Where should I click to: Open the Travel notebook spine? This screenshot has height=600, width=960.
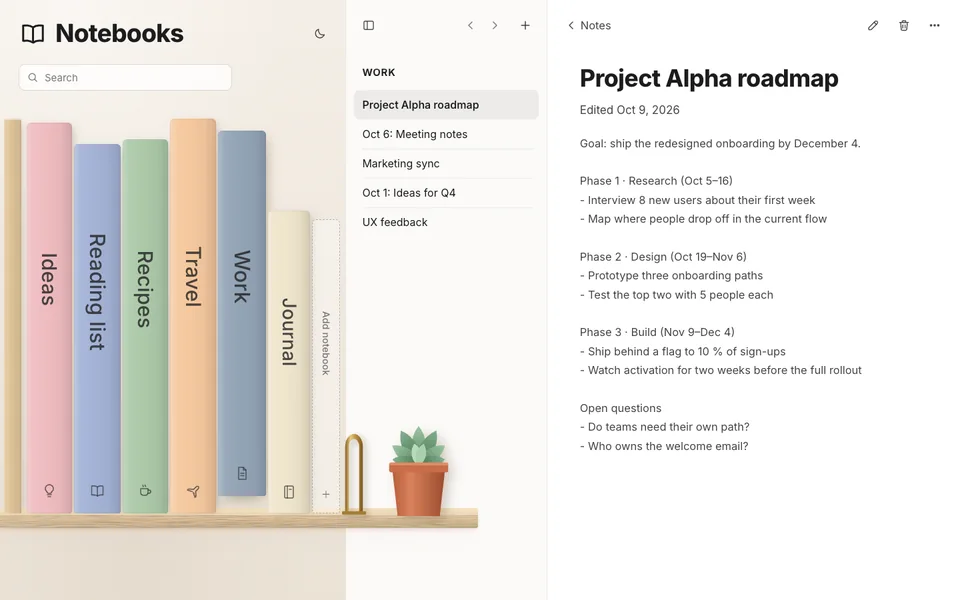tap(193, 315)
